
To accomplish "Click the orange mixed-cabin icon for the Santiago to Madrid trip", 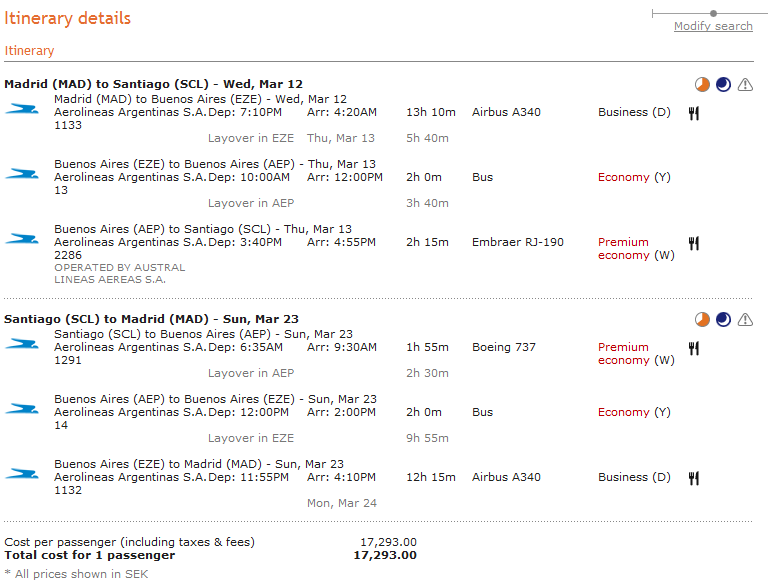I will tap(702, 320).
